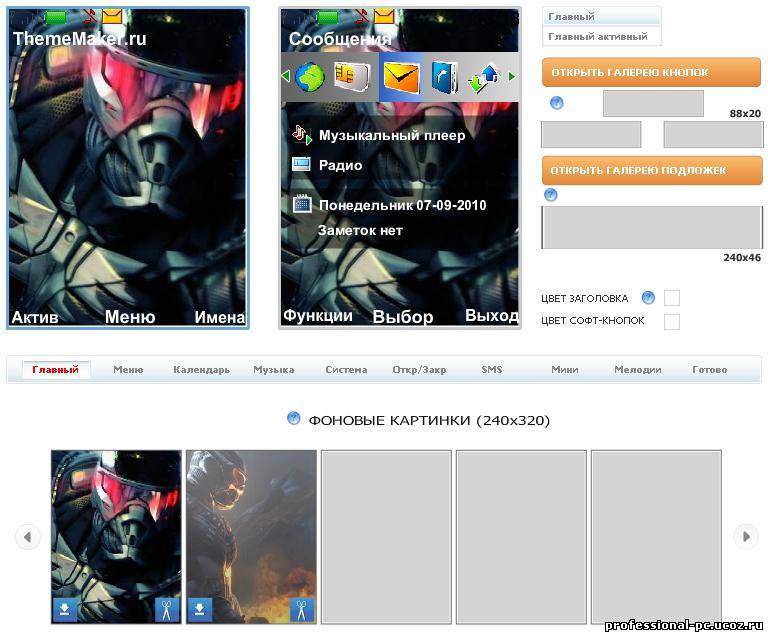
Task: Click download icon on first background thumbnail
Action: [x=65, y=609]
